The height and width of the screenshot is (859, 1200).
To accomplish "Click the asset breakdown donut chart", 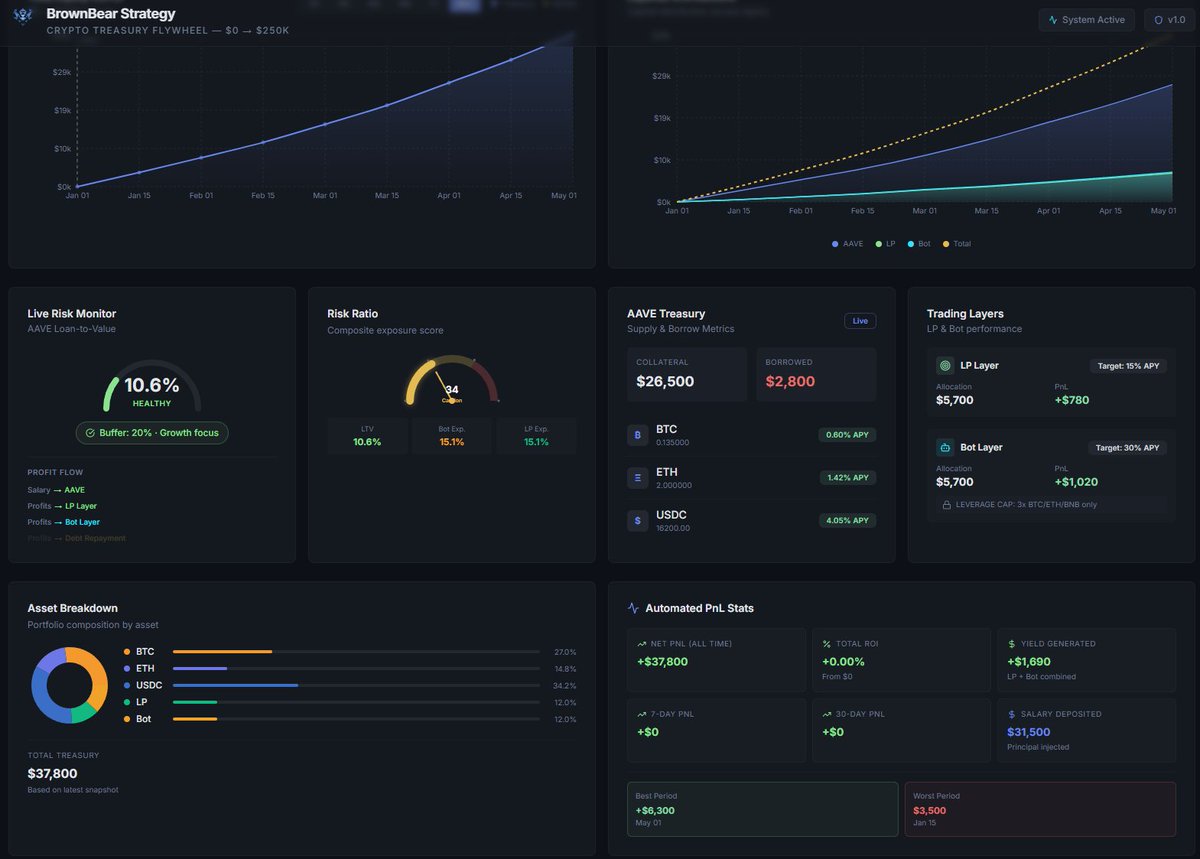I will click(69, 685).
